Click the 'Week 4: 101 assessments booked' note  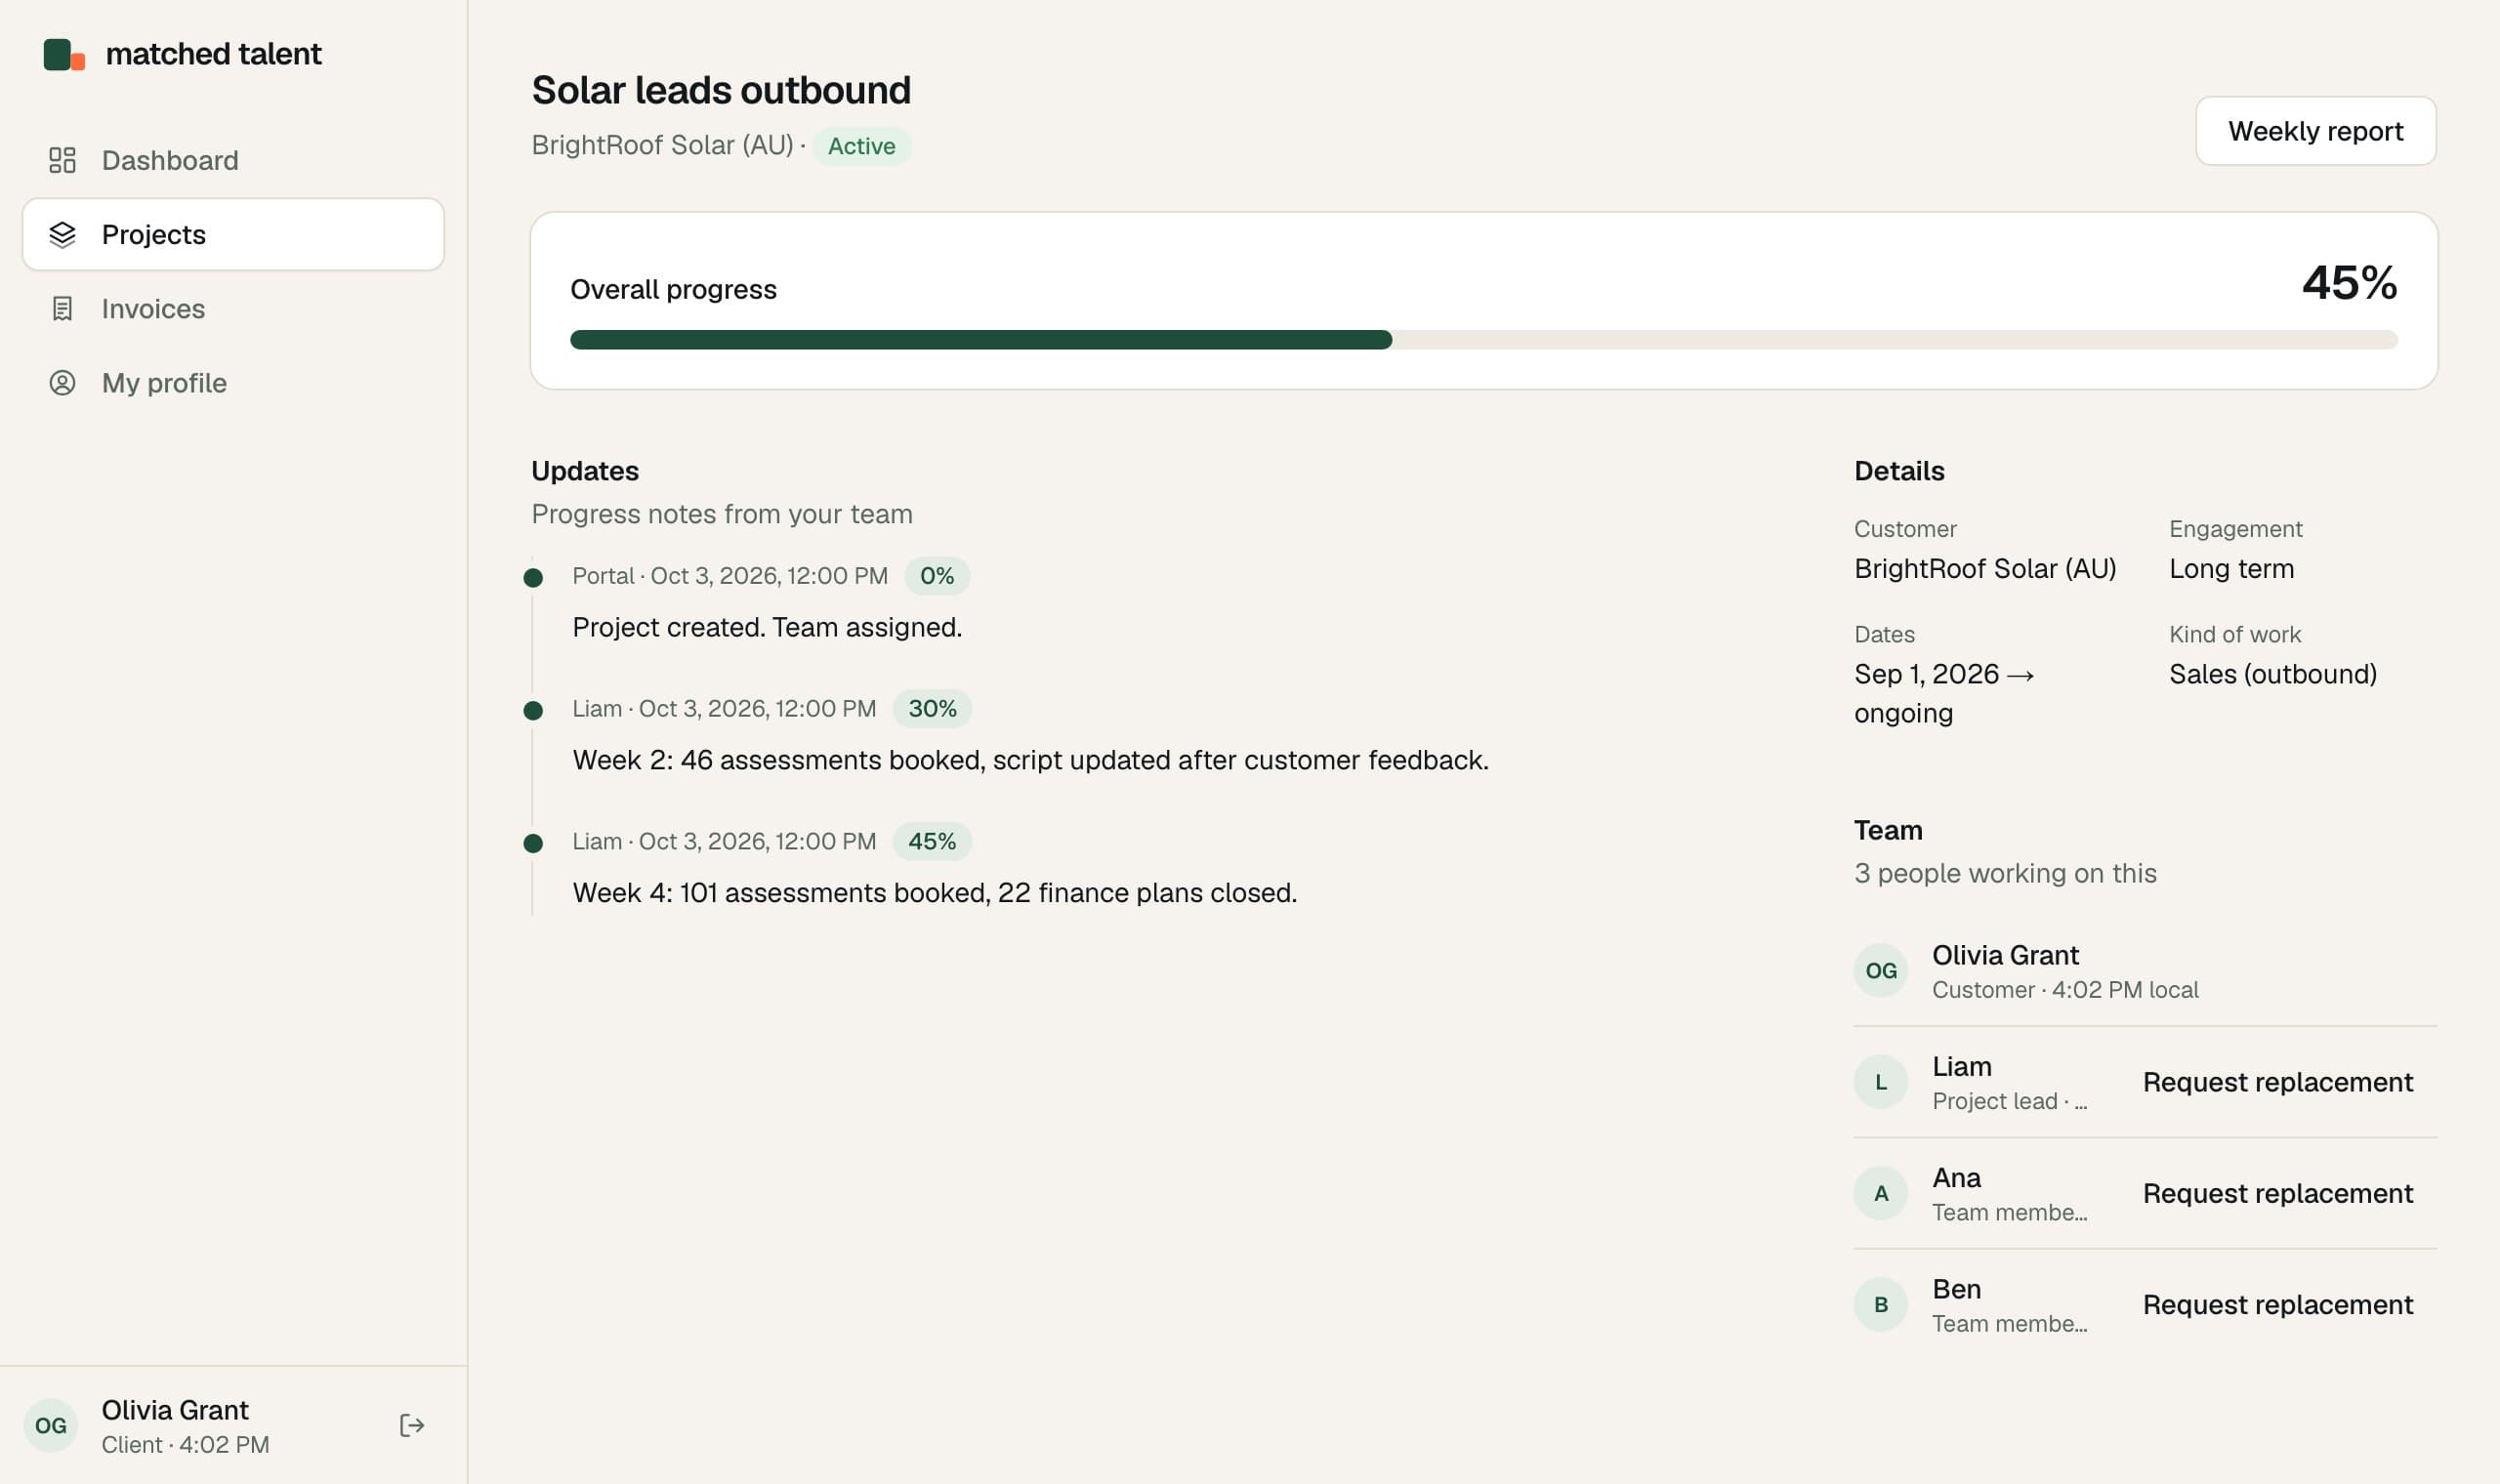(934, 893)
